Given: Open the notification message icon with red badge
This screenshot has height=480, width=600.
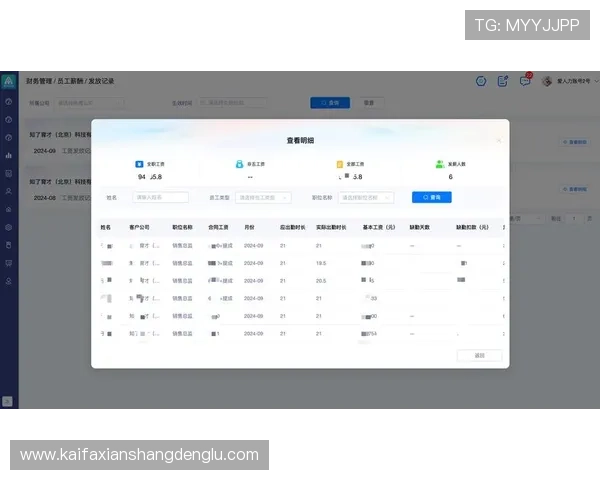Looking at the screenshot, I should (x=525, y=81).
